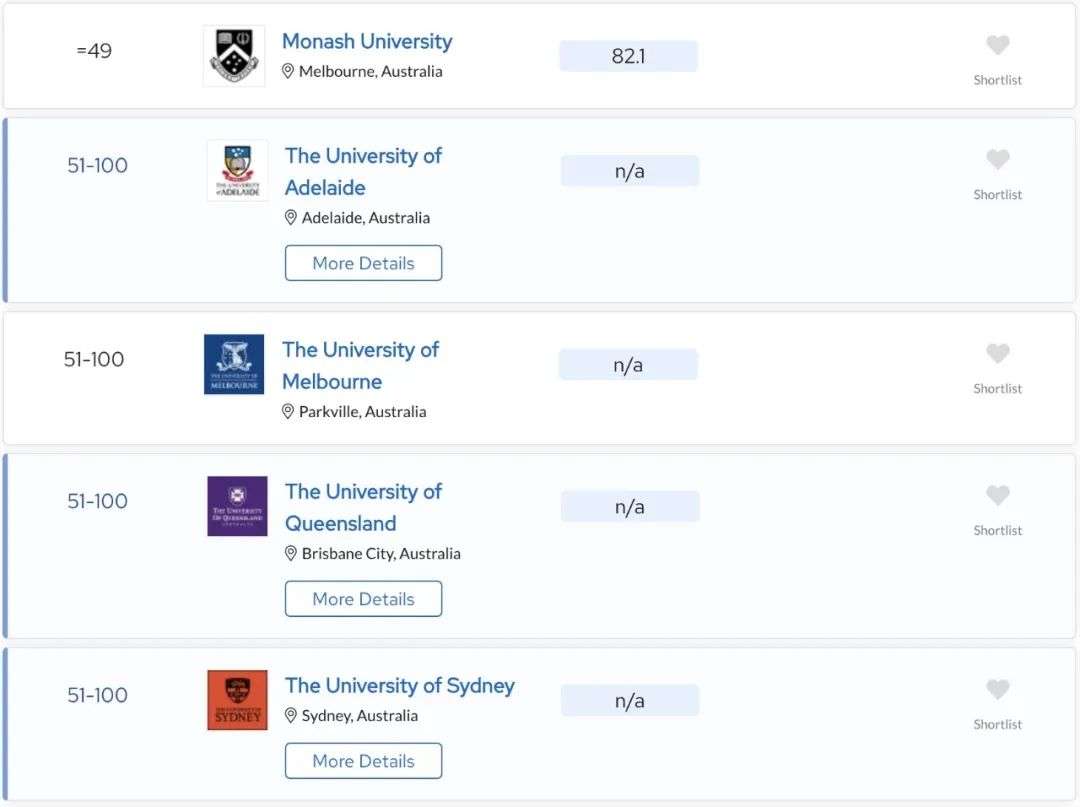Click More Details under University of Adelaide
The width and height of the screenshot is (1080, 807).
364,263
